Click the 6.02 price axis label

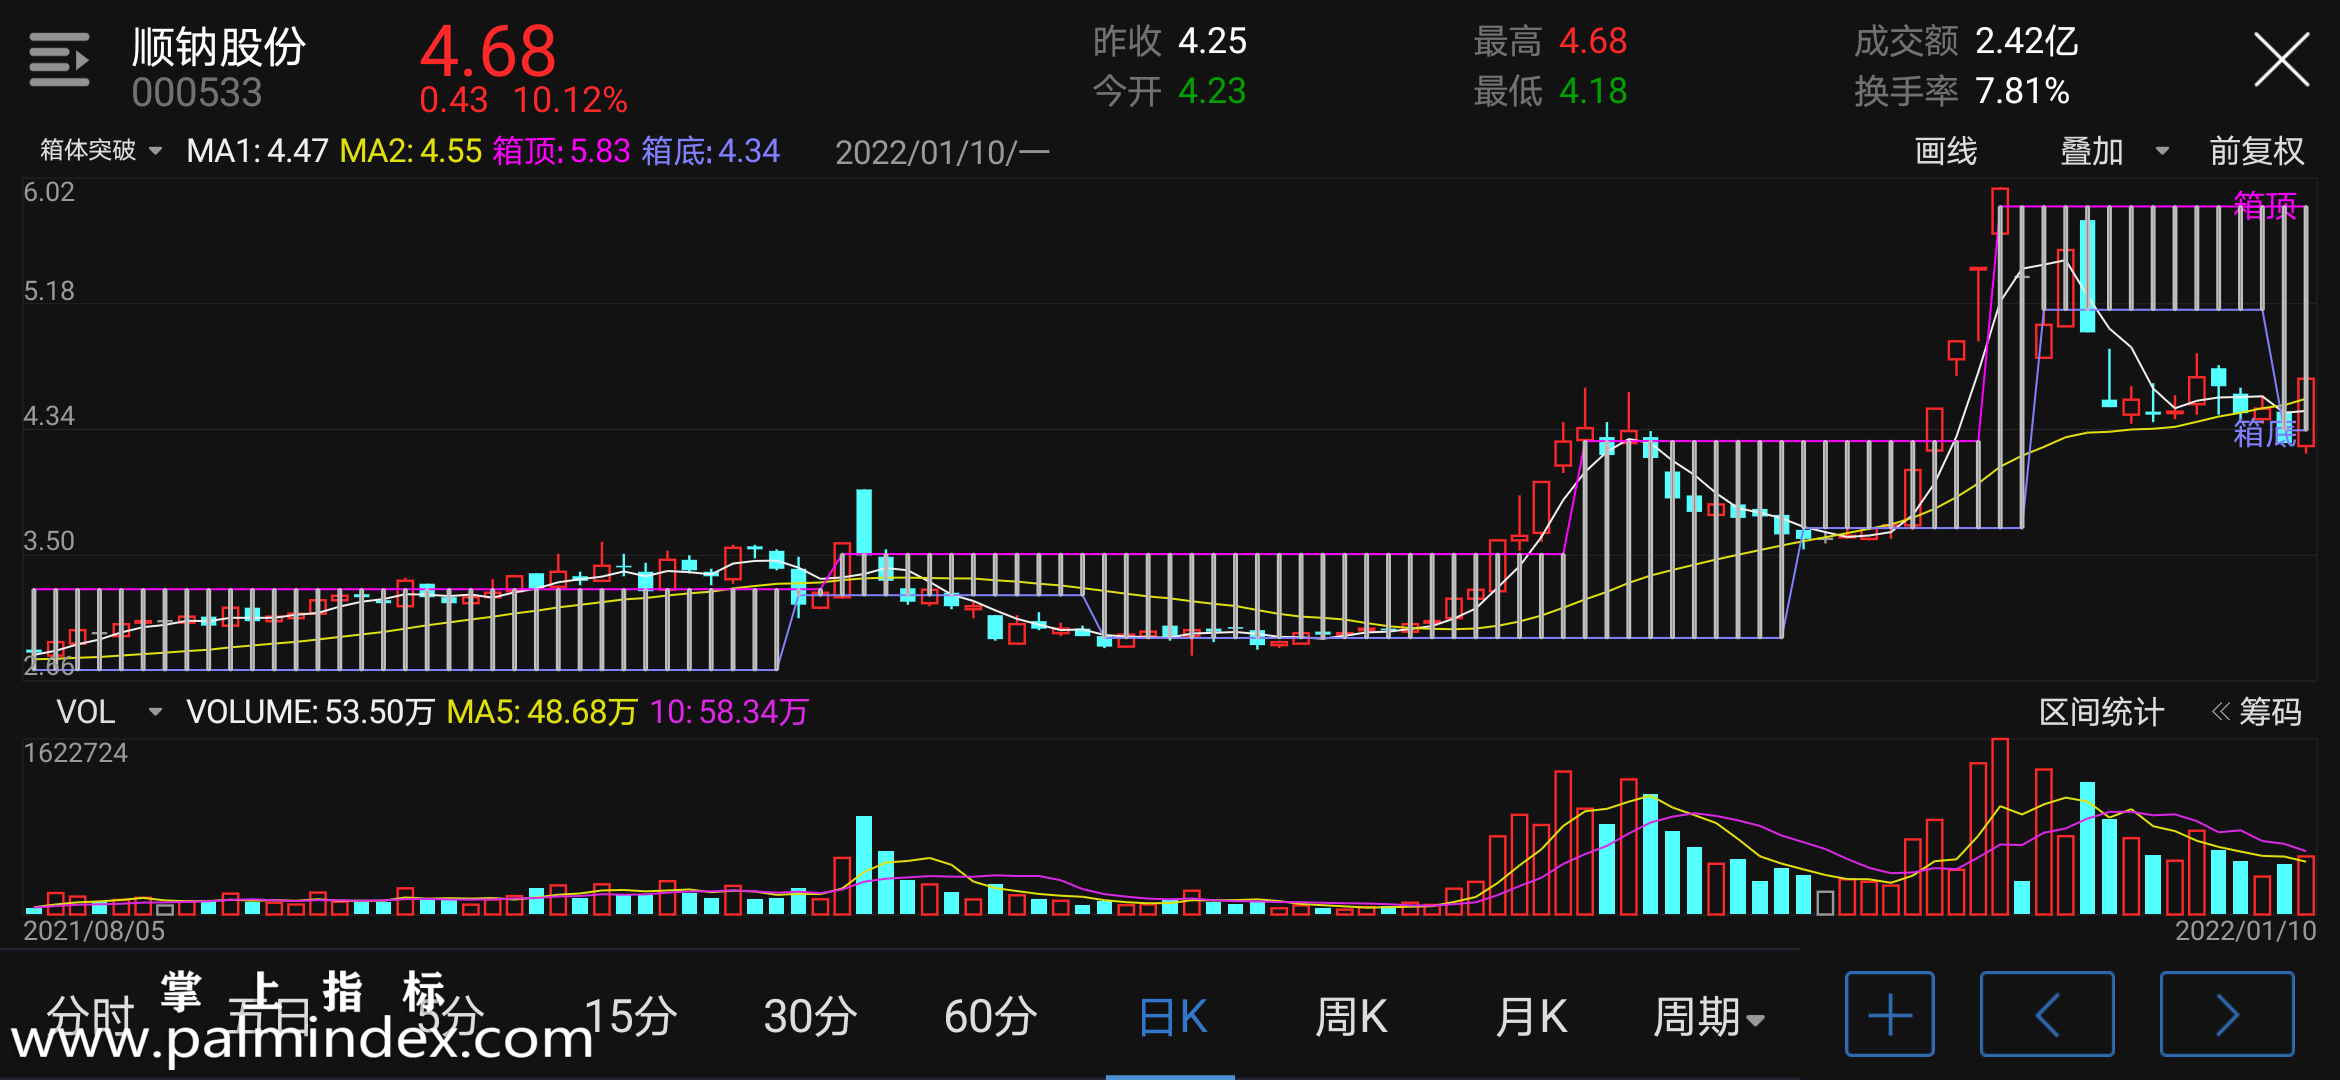pyautogui.click(x=49, y=192)
